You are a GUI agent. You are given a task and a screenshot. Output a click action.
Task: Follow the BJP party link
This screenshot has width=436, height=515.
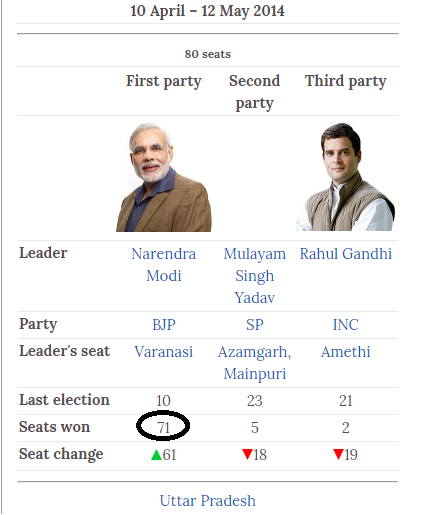(164, 325)
